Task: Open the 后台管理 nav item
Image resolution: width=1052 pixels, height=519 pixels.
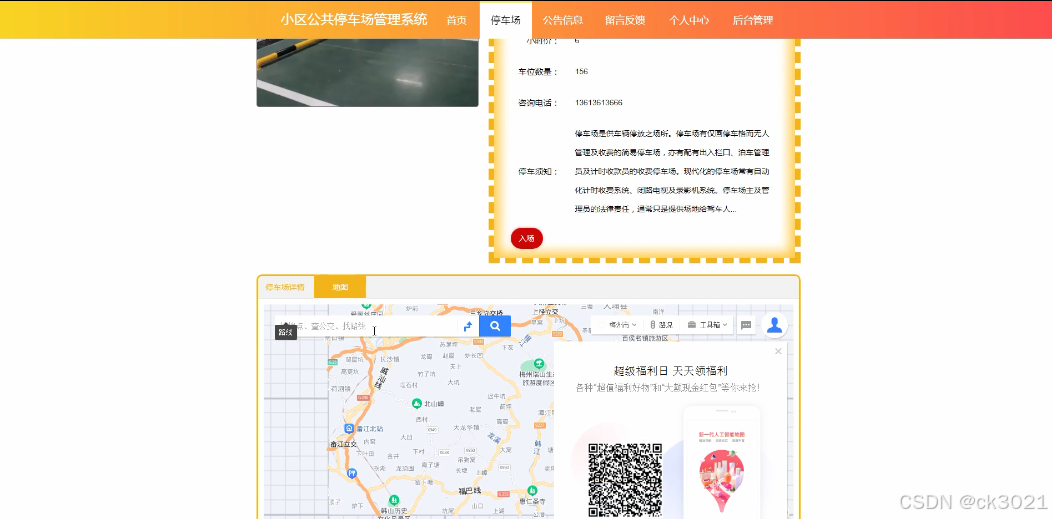Action: coord(753,20)
